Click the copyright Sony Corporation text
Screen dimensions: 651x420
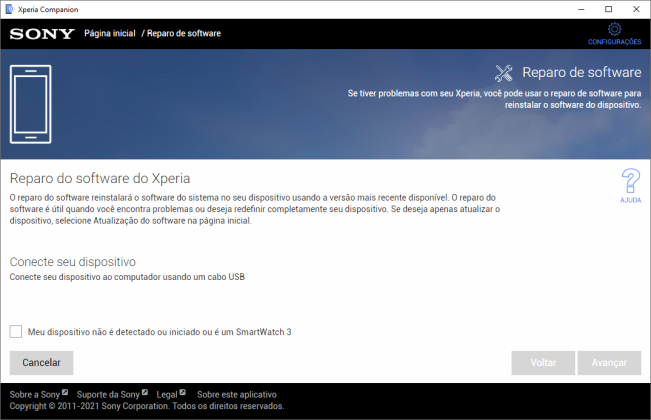pyautogui.click(x=147, y=406)
